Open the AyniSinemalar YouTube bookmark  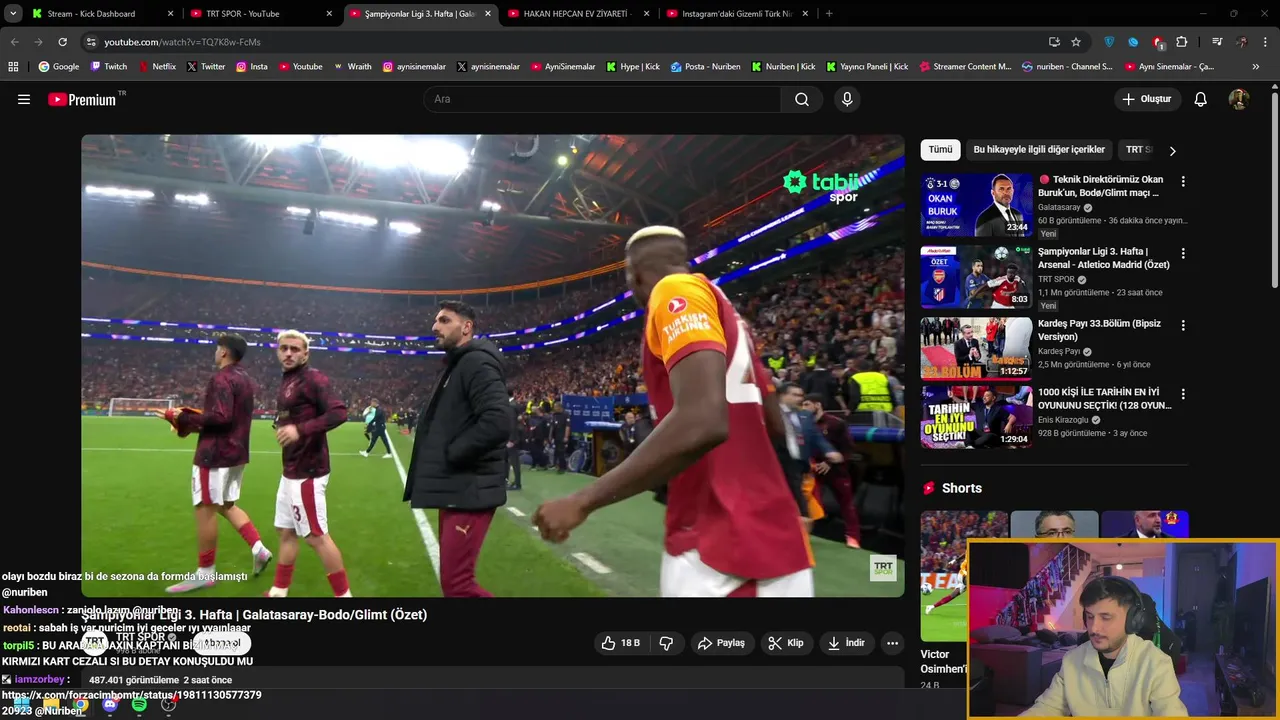pyautogui.click(x=563, y=67)
